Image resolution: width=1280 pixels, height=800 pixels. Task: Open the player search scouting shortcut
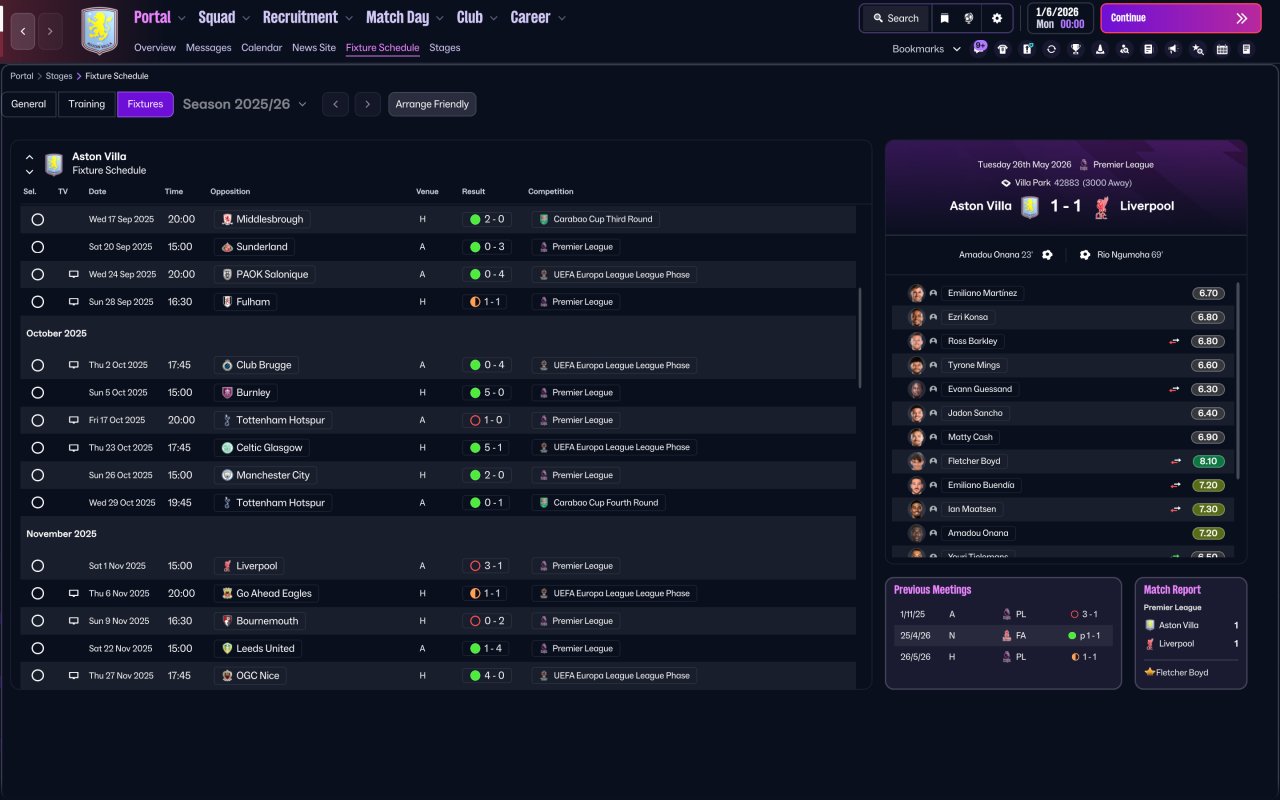(1124, 49)
